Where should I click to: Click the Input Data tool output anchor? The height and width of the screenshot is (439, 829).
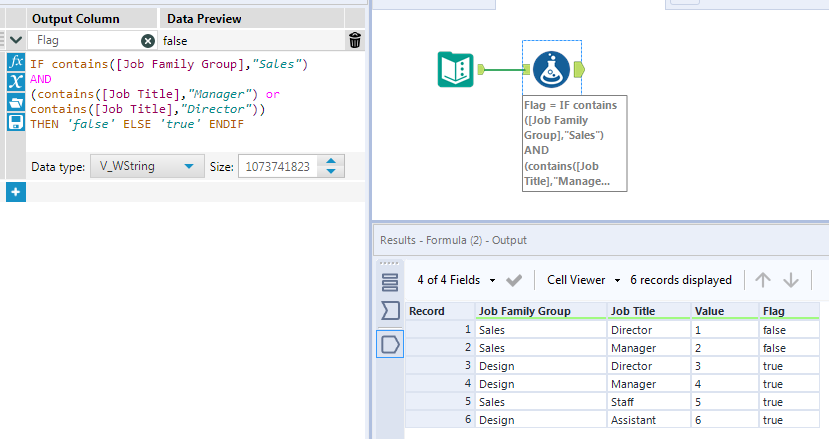click(481, 69)
